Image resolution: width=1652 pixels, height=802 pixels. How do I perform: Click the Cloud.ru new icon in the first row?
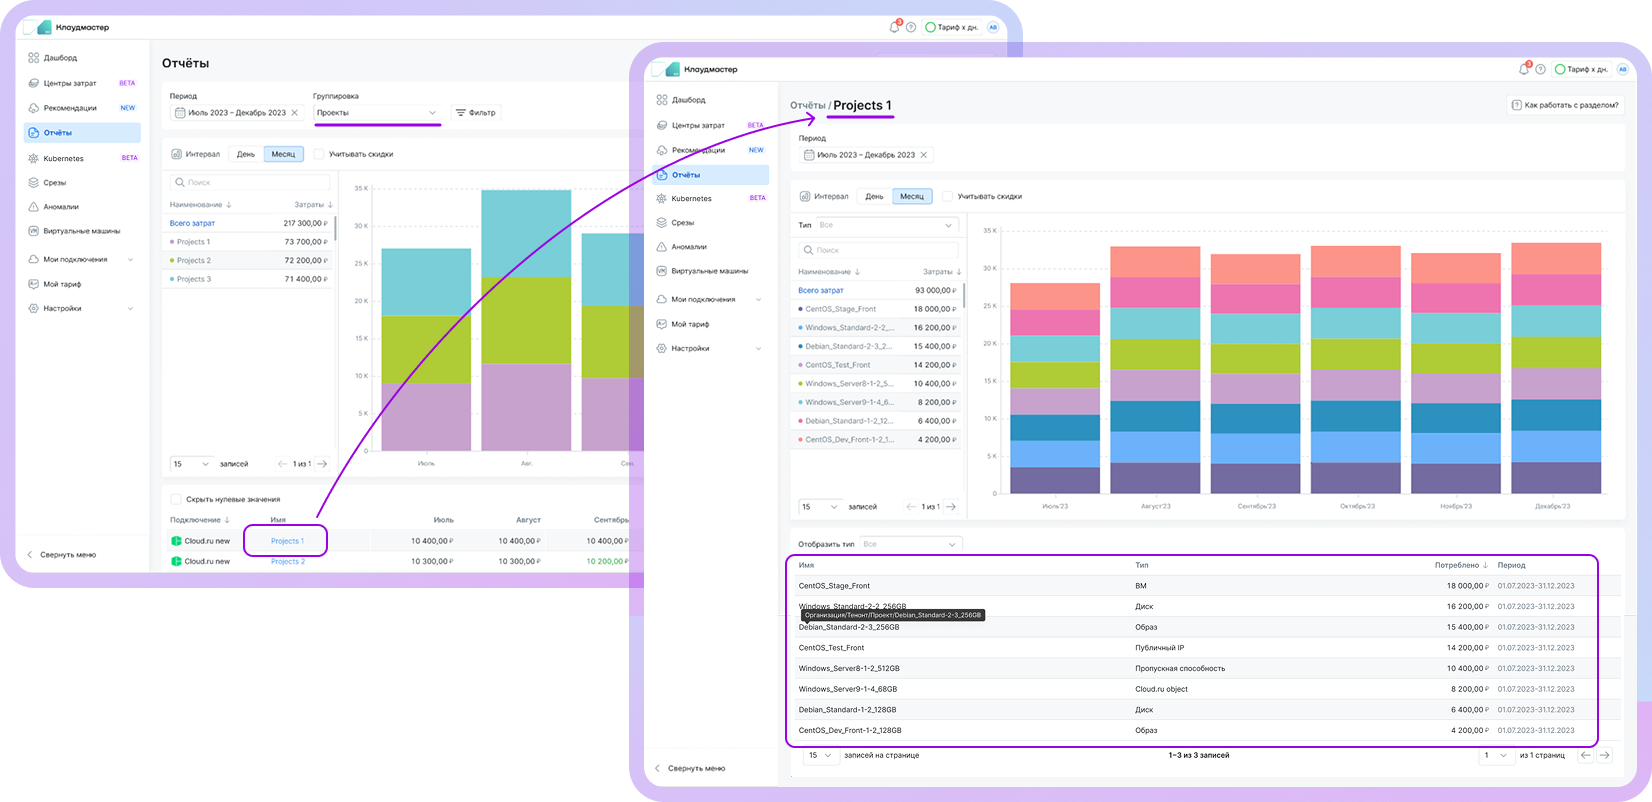(176, 541)
